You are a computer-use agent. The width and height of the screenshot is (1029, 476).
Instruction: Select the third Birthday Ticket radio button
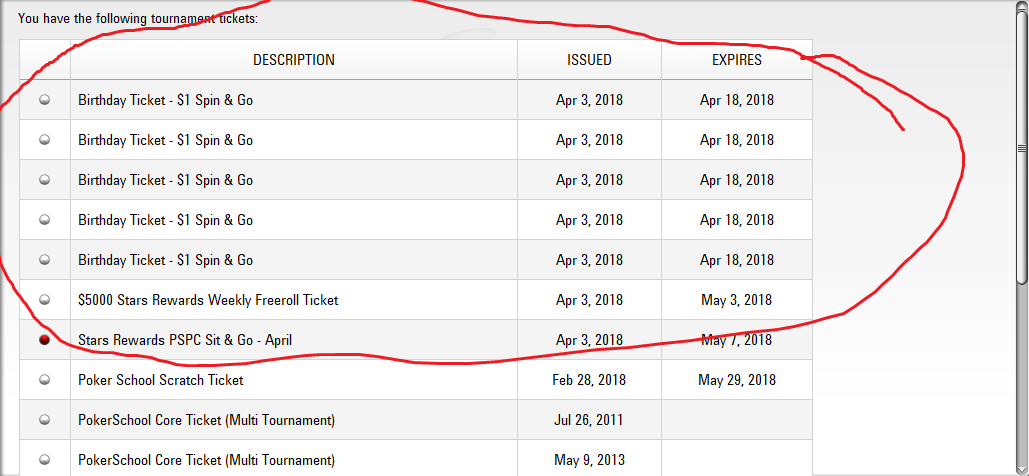[x=45, y=180]
